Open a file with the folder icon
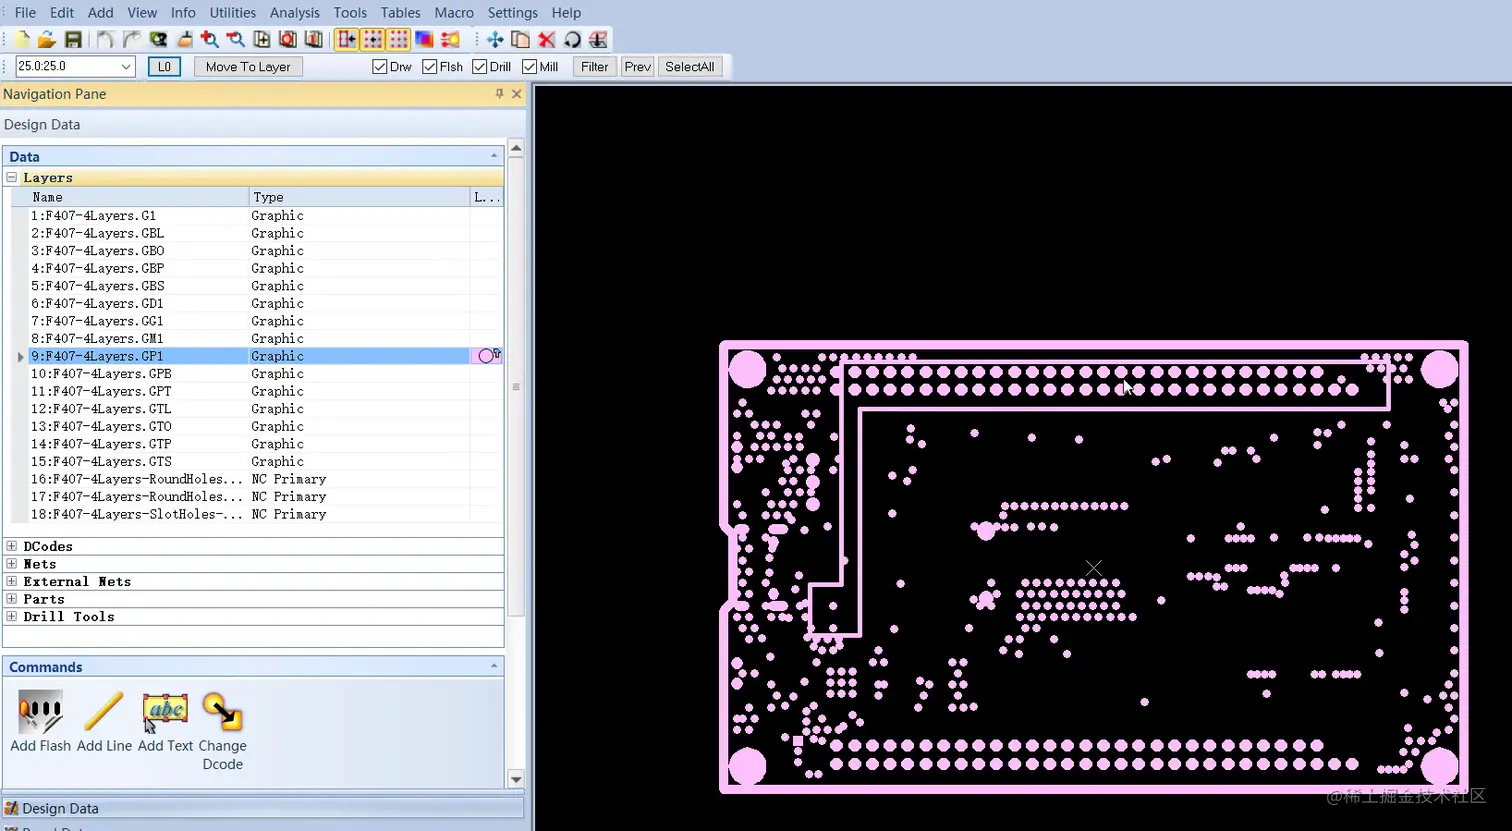This screenshot has height=831, width=1512. click(46, 40)
